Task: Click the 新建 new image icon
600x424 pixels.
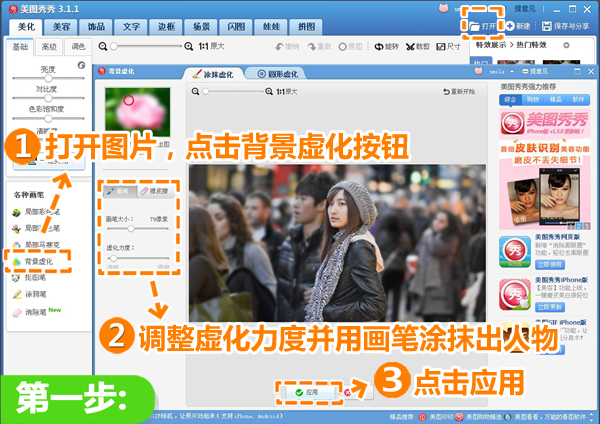Action: [x=510, y=26]
